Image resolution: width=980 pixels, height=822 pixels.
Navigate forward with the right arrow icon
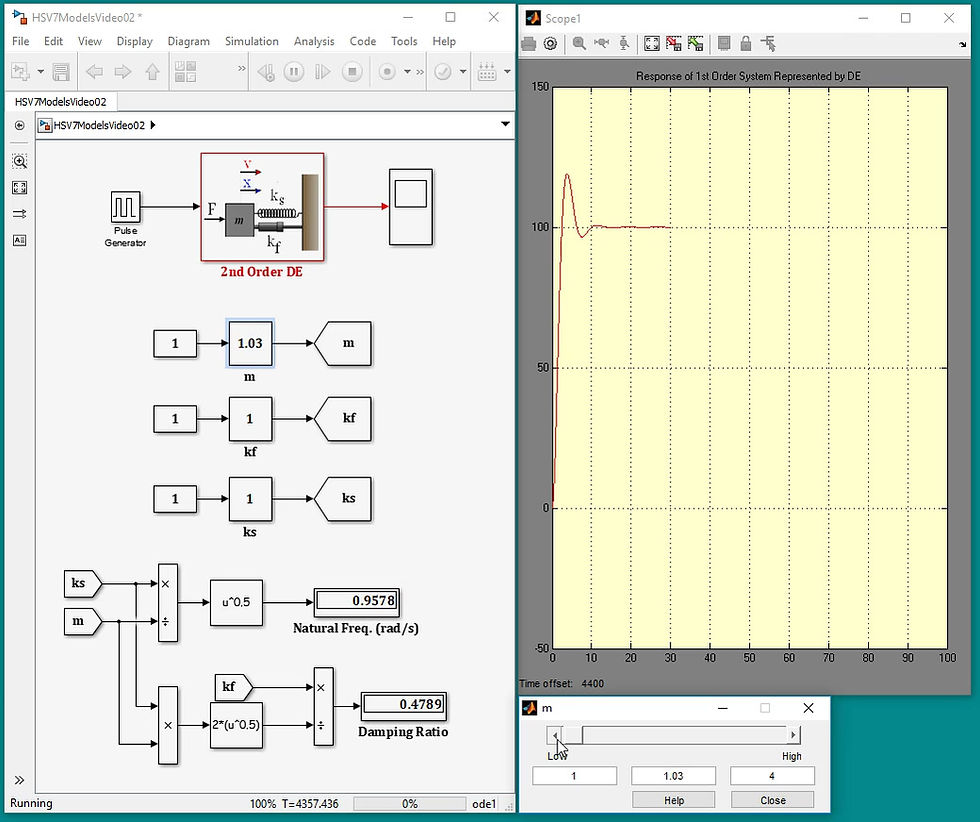tap(123, 72)
